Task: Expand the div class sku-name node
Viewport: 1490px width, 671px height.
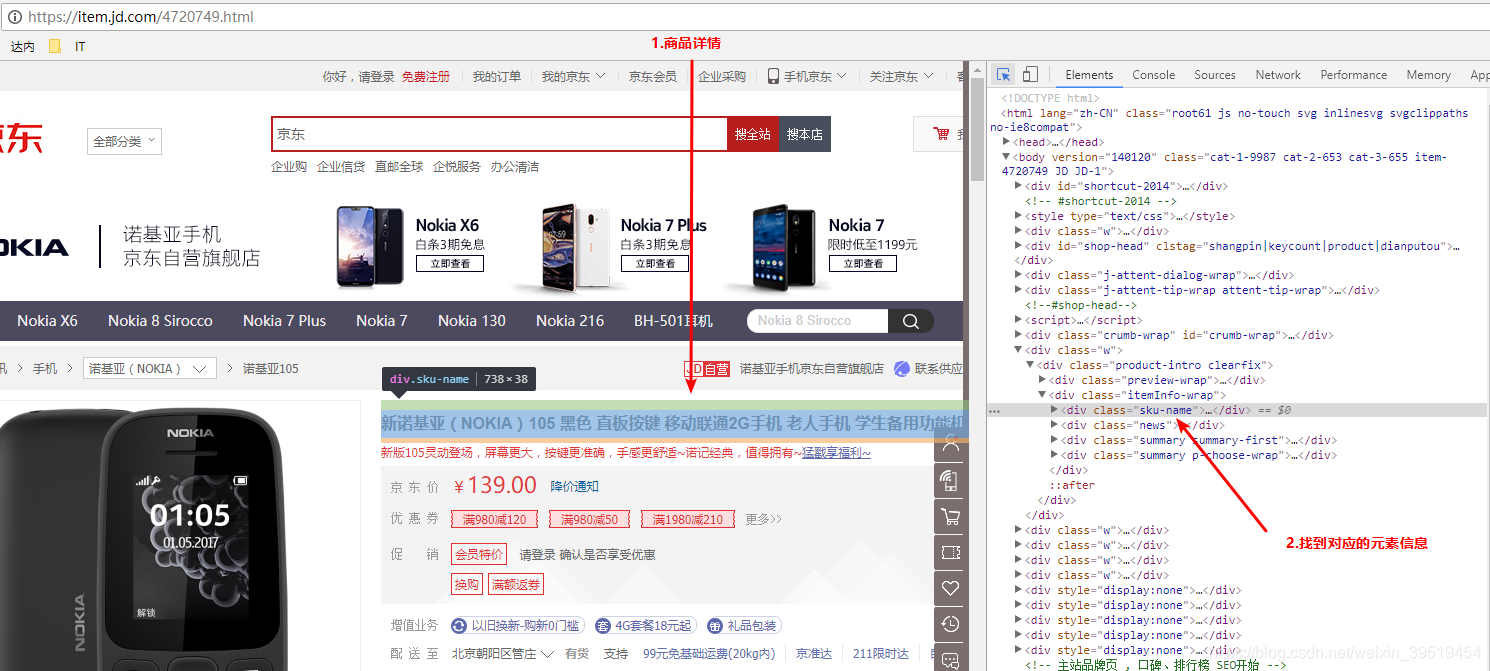Action: click(1055, 410)
